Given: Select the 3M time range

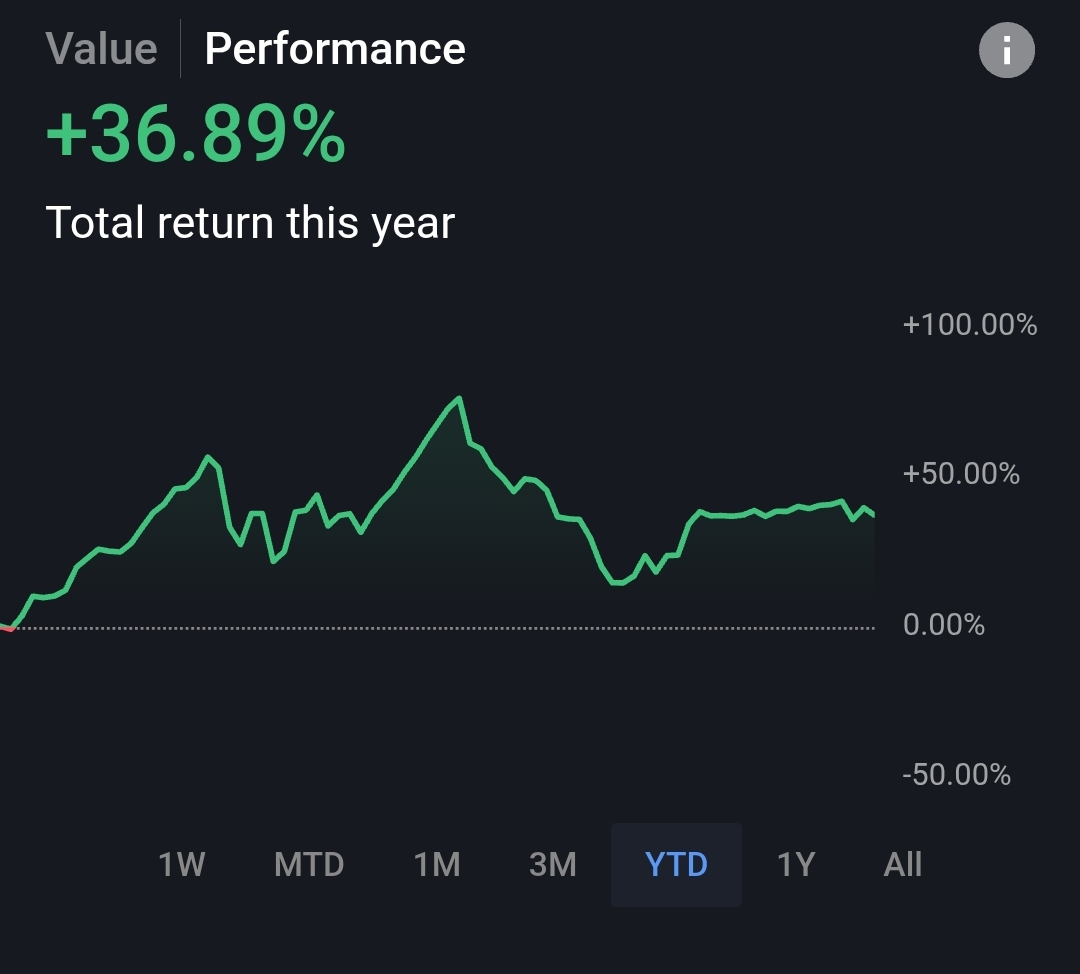Looking at the screenshot, I should point(552,864).
